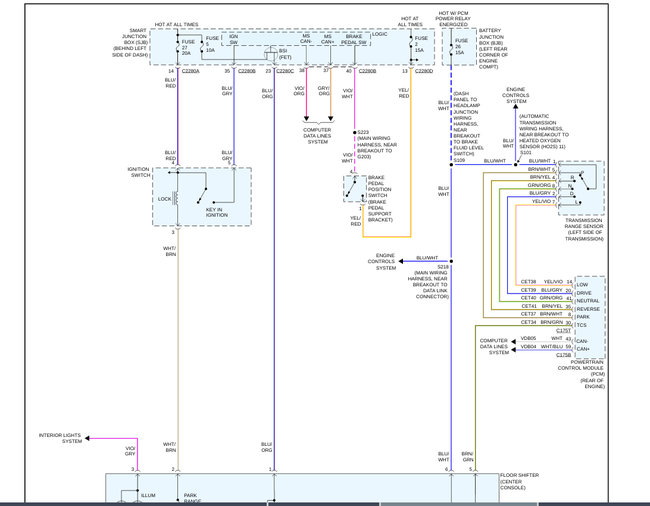Viewport: 650px width, 506px height.
Task: Click the LOGIC label
Action: point(379,34)
